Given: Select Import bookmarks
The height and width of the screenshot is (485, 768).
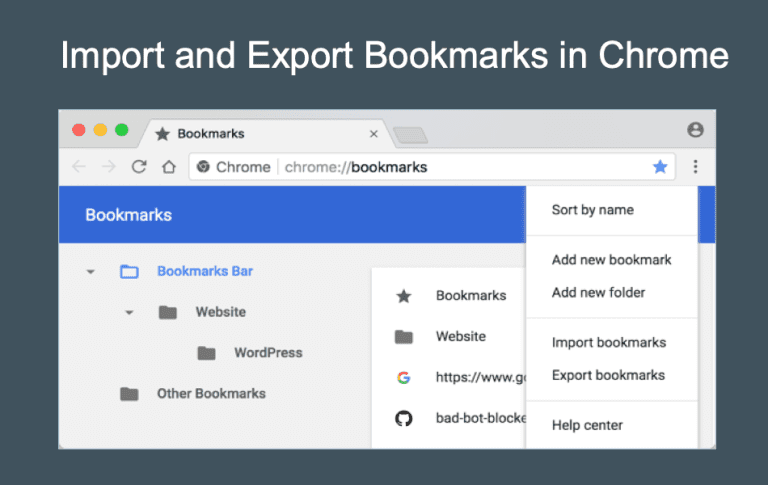Looking at the screenshot, I should click(609, 342).
